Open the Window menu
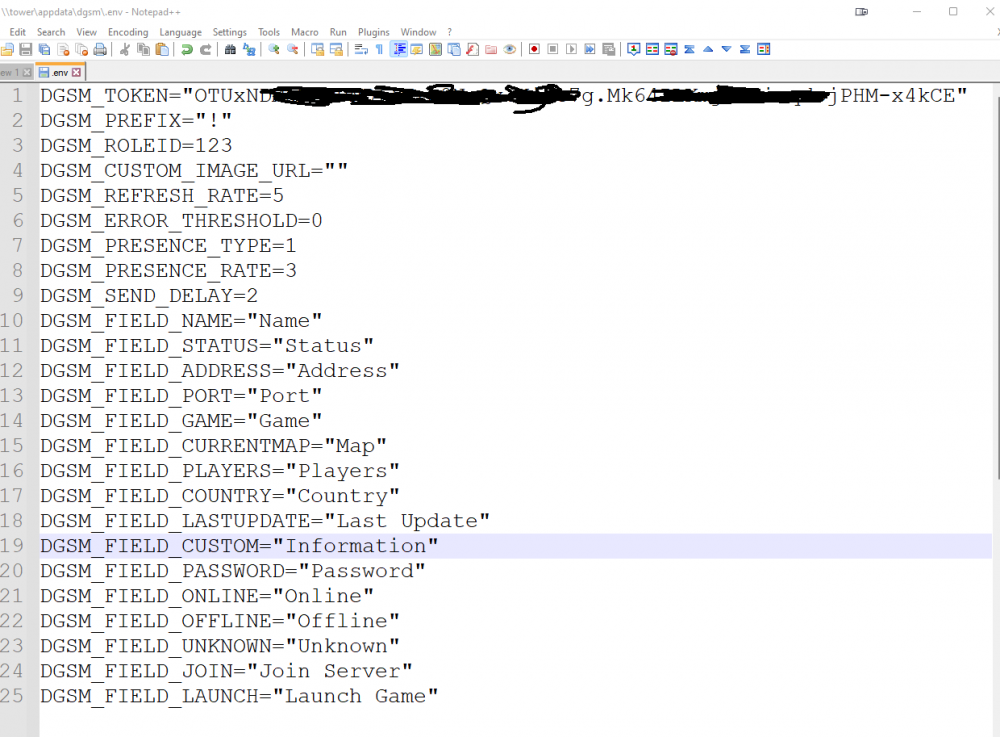This screenshot has width=1000, height=737. 418,32
